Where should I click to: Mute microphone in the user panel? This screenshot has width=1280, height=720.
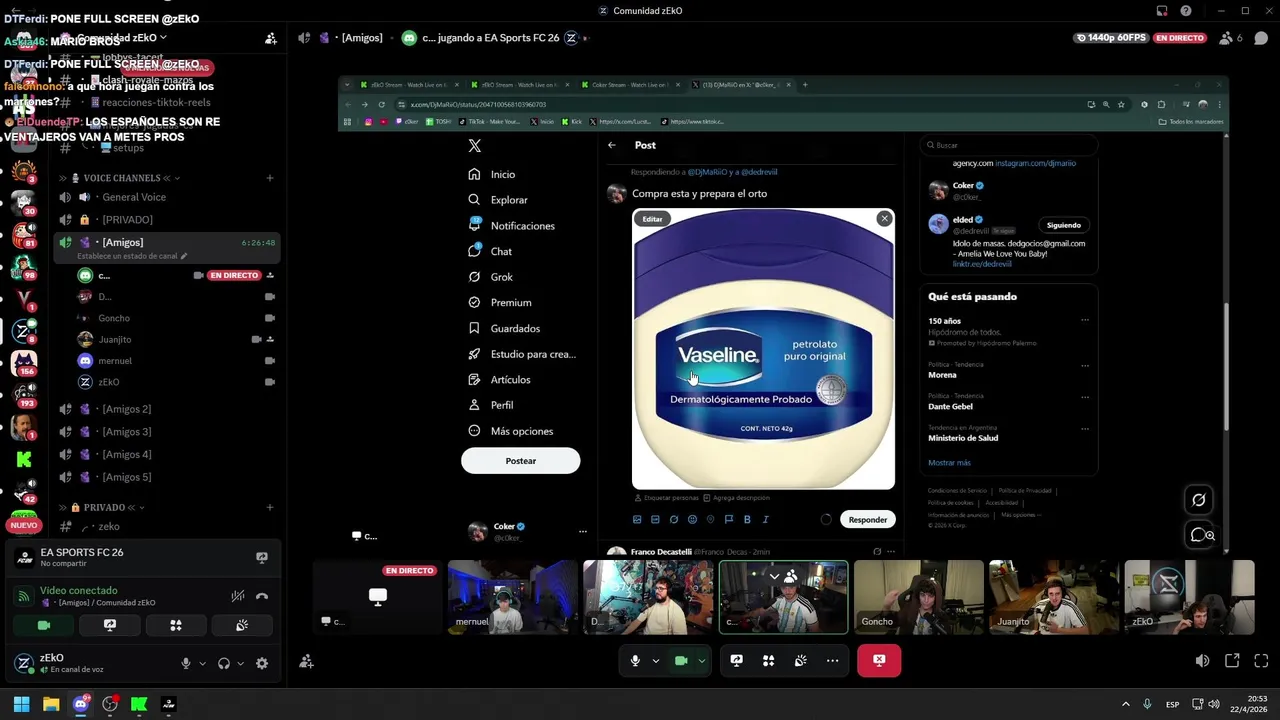(x=185, y=663)
